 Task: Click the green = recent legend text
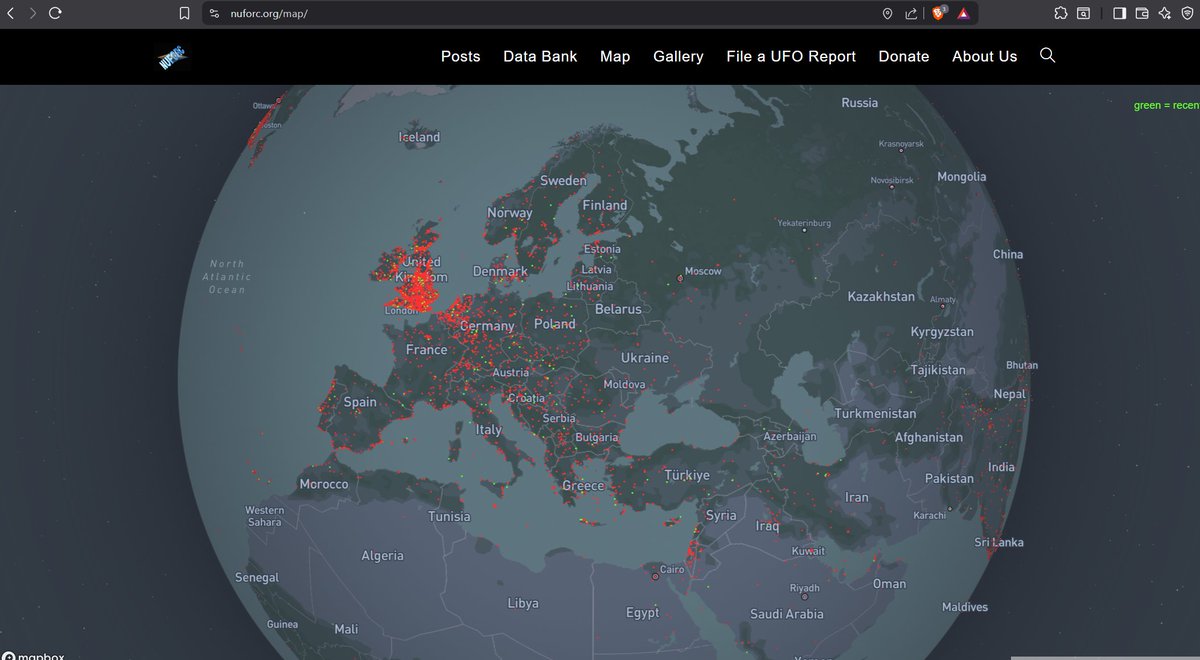(x=1166, y=105)
